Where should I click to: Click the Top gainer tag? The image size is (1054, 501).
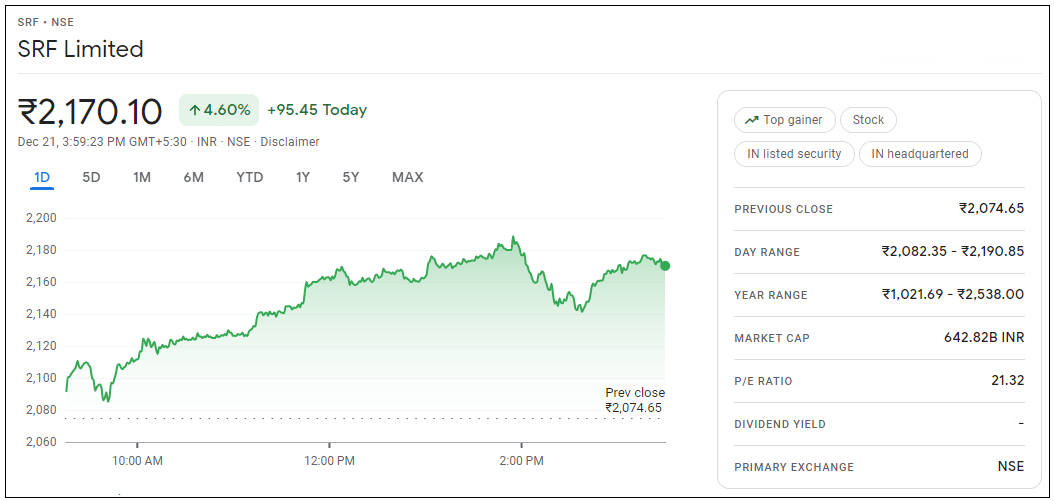pos(784,120)
